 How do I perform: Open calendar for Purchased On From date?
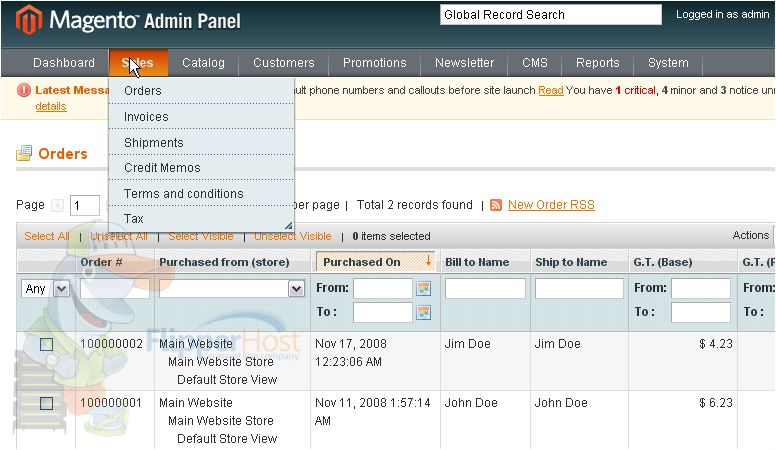pyautogui.click(x=424, y=289)
